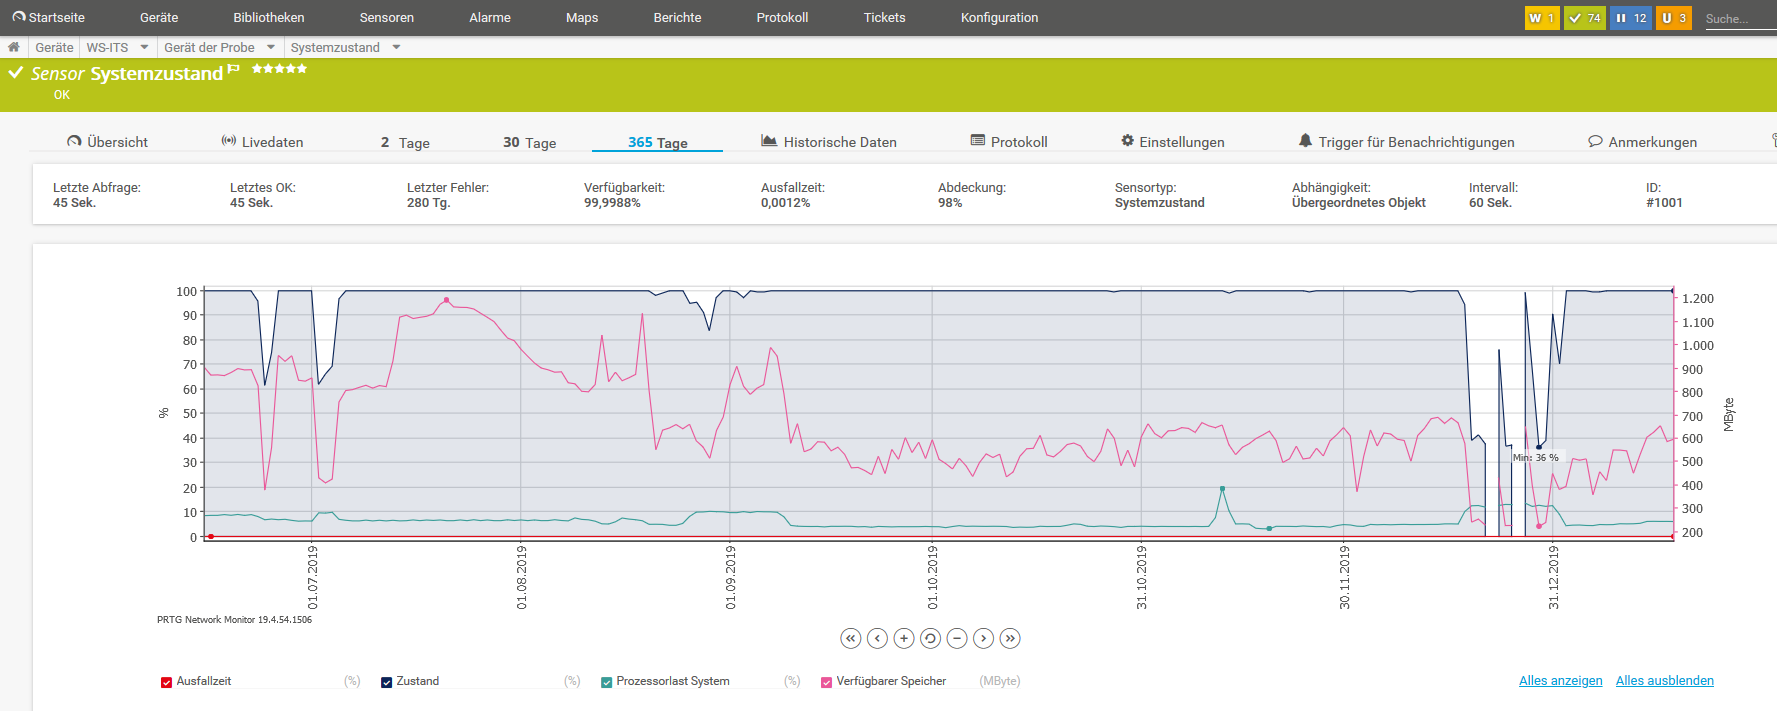Switch to the 30 Tage tab
The width and height of the screenshot is (1777, 711).
(529, 143)
